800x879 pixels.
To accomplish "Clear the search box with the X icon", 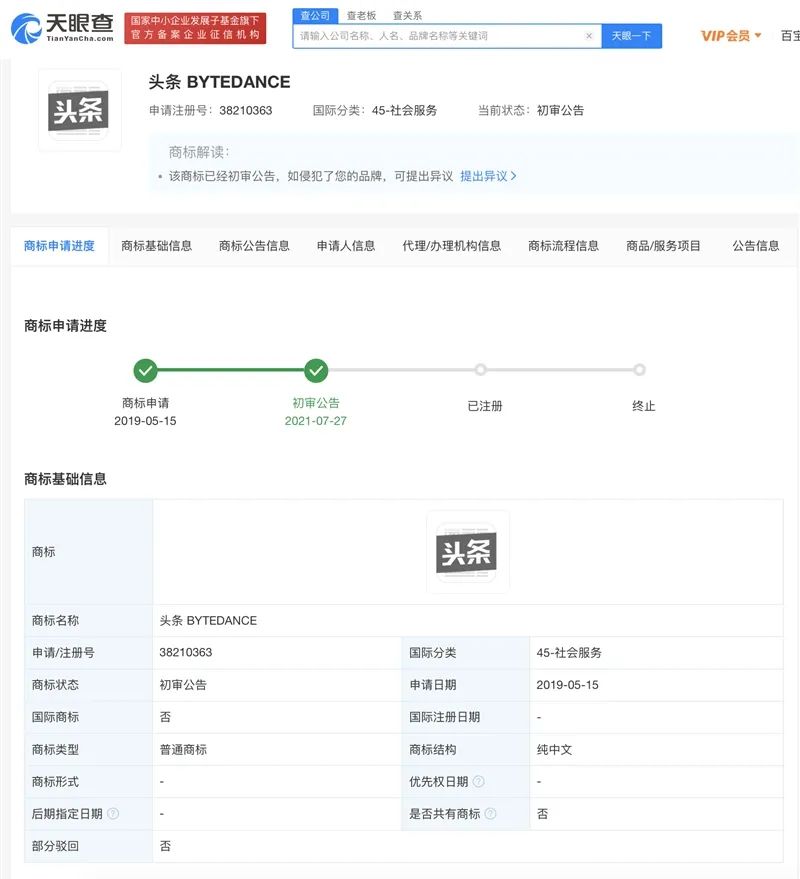I will (x=589, y=36).
